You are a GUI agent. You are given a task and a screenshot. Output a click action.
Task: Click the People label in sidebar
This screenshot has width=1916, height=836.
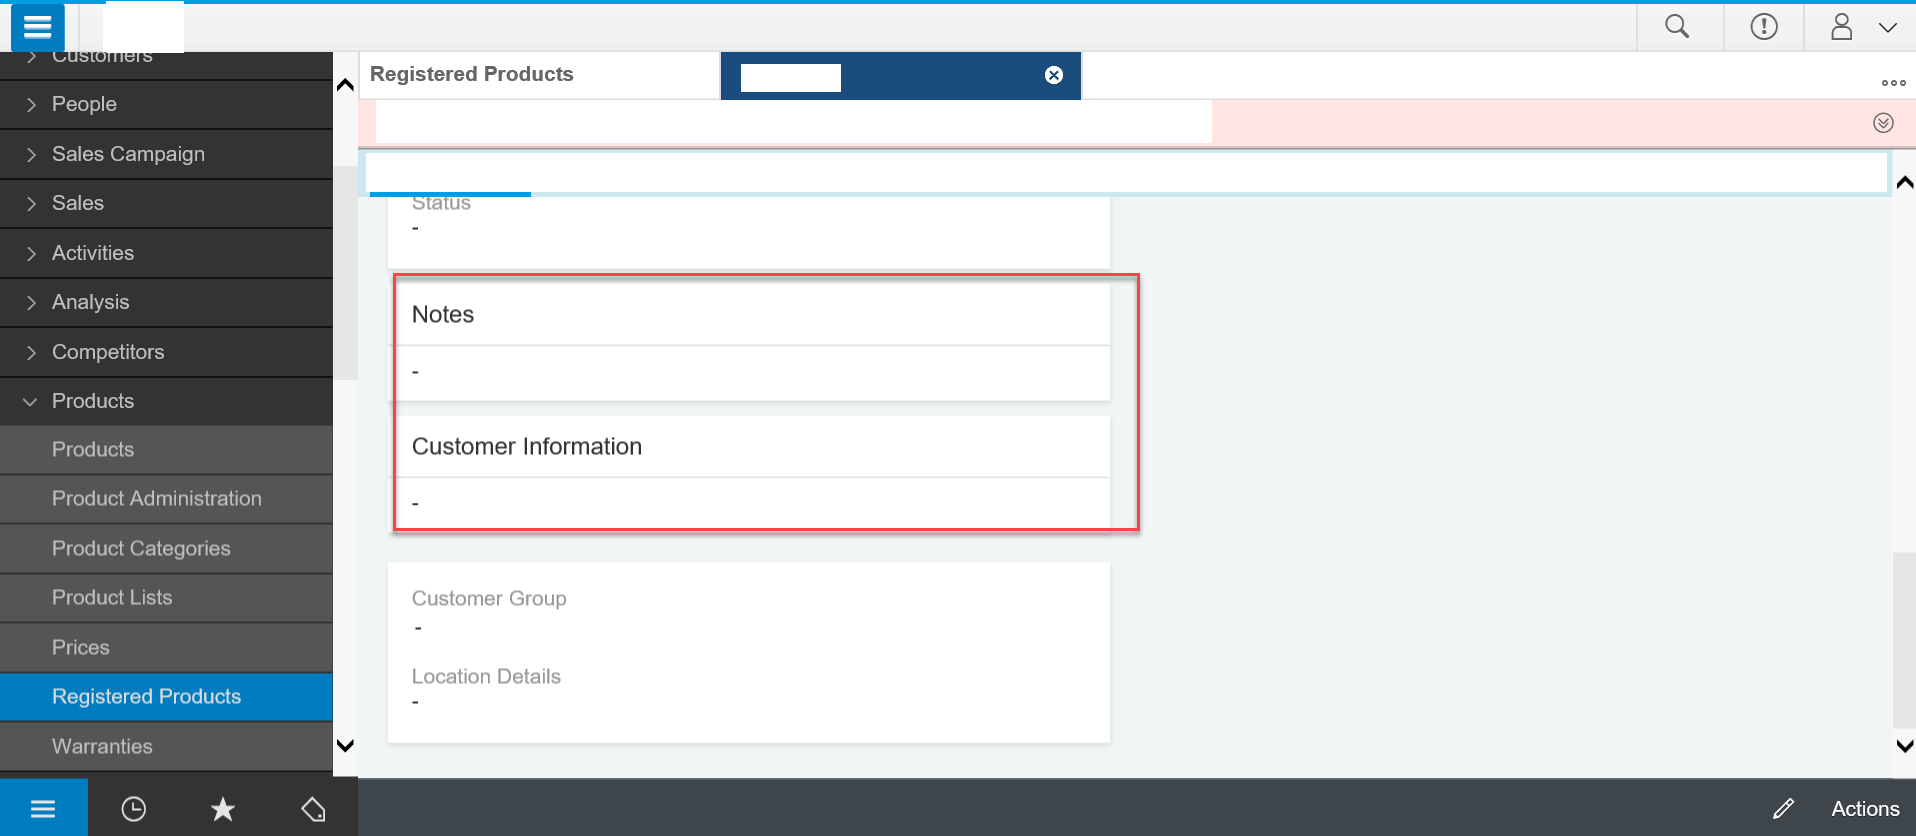[x=84, y=104]
